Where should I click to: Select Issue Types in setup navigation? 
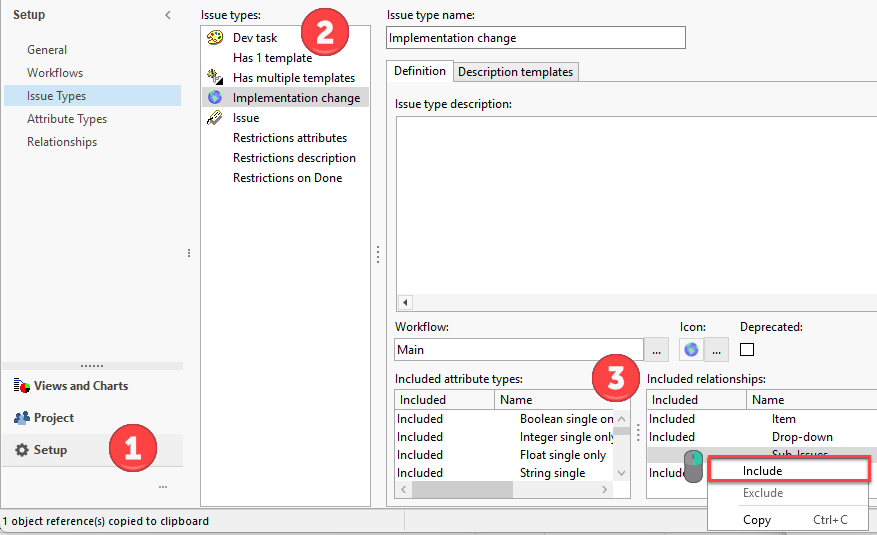92,96
